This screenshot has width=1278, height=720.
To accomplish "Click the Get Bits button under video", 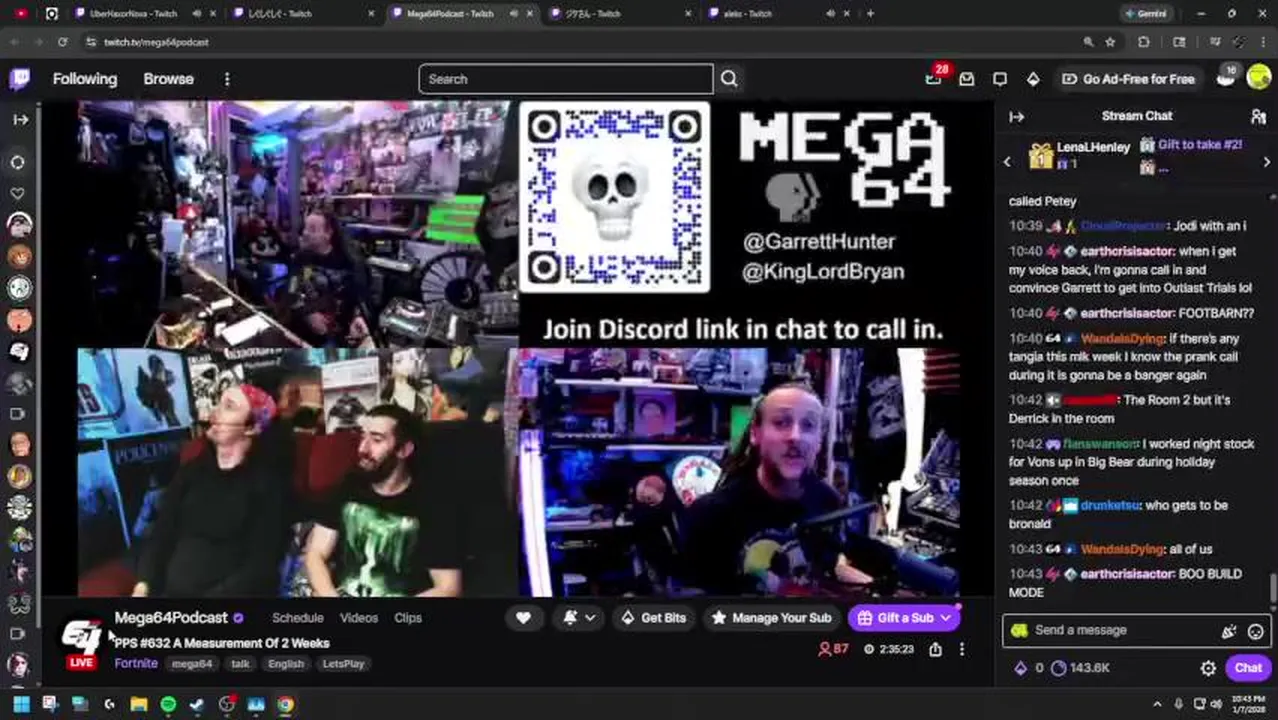I will point(653,618).
